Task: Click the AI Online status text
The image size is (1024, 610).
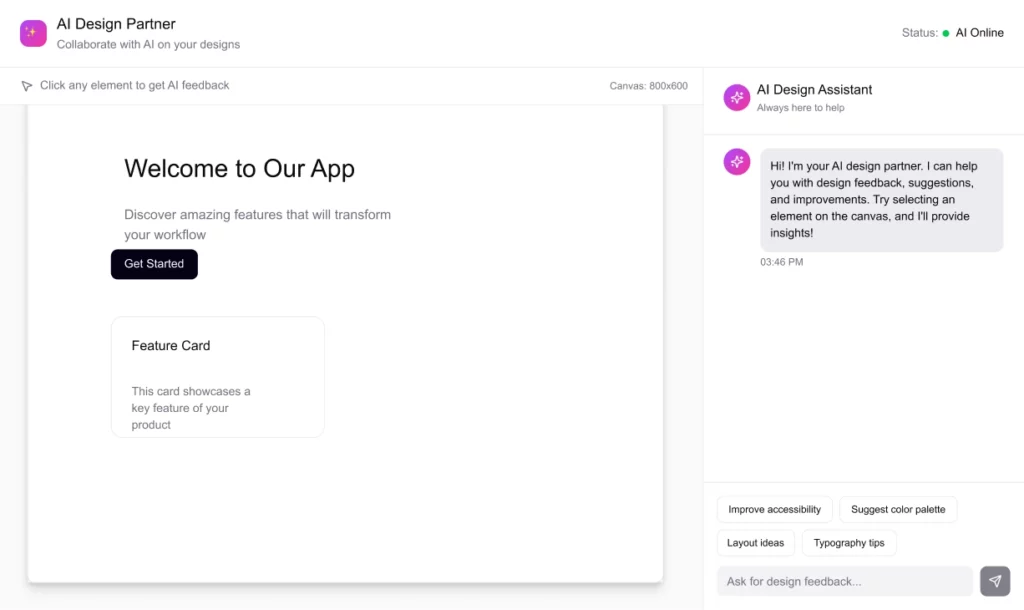Action: coord(979,33)
